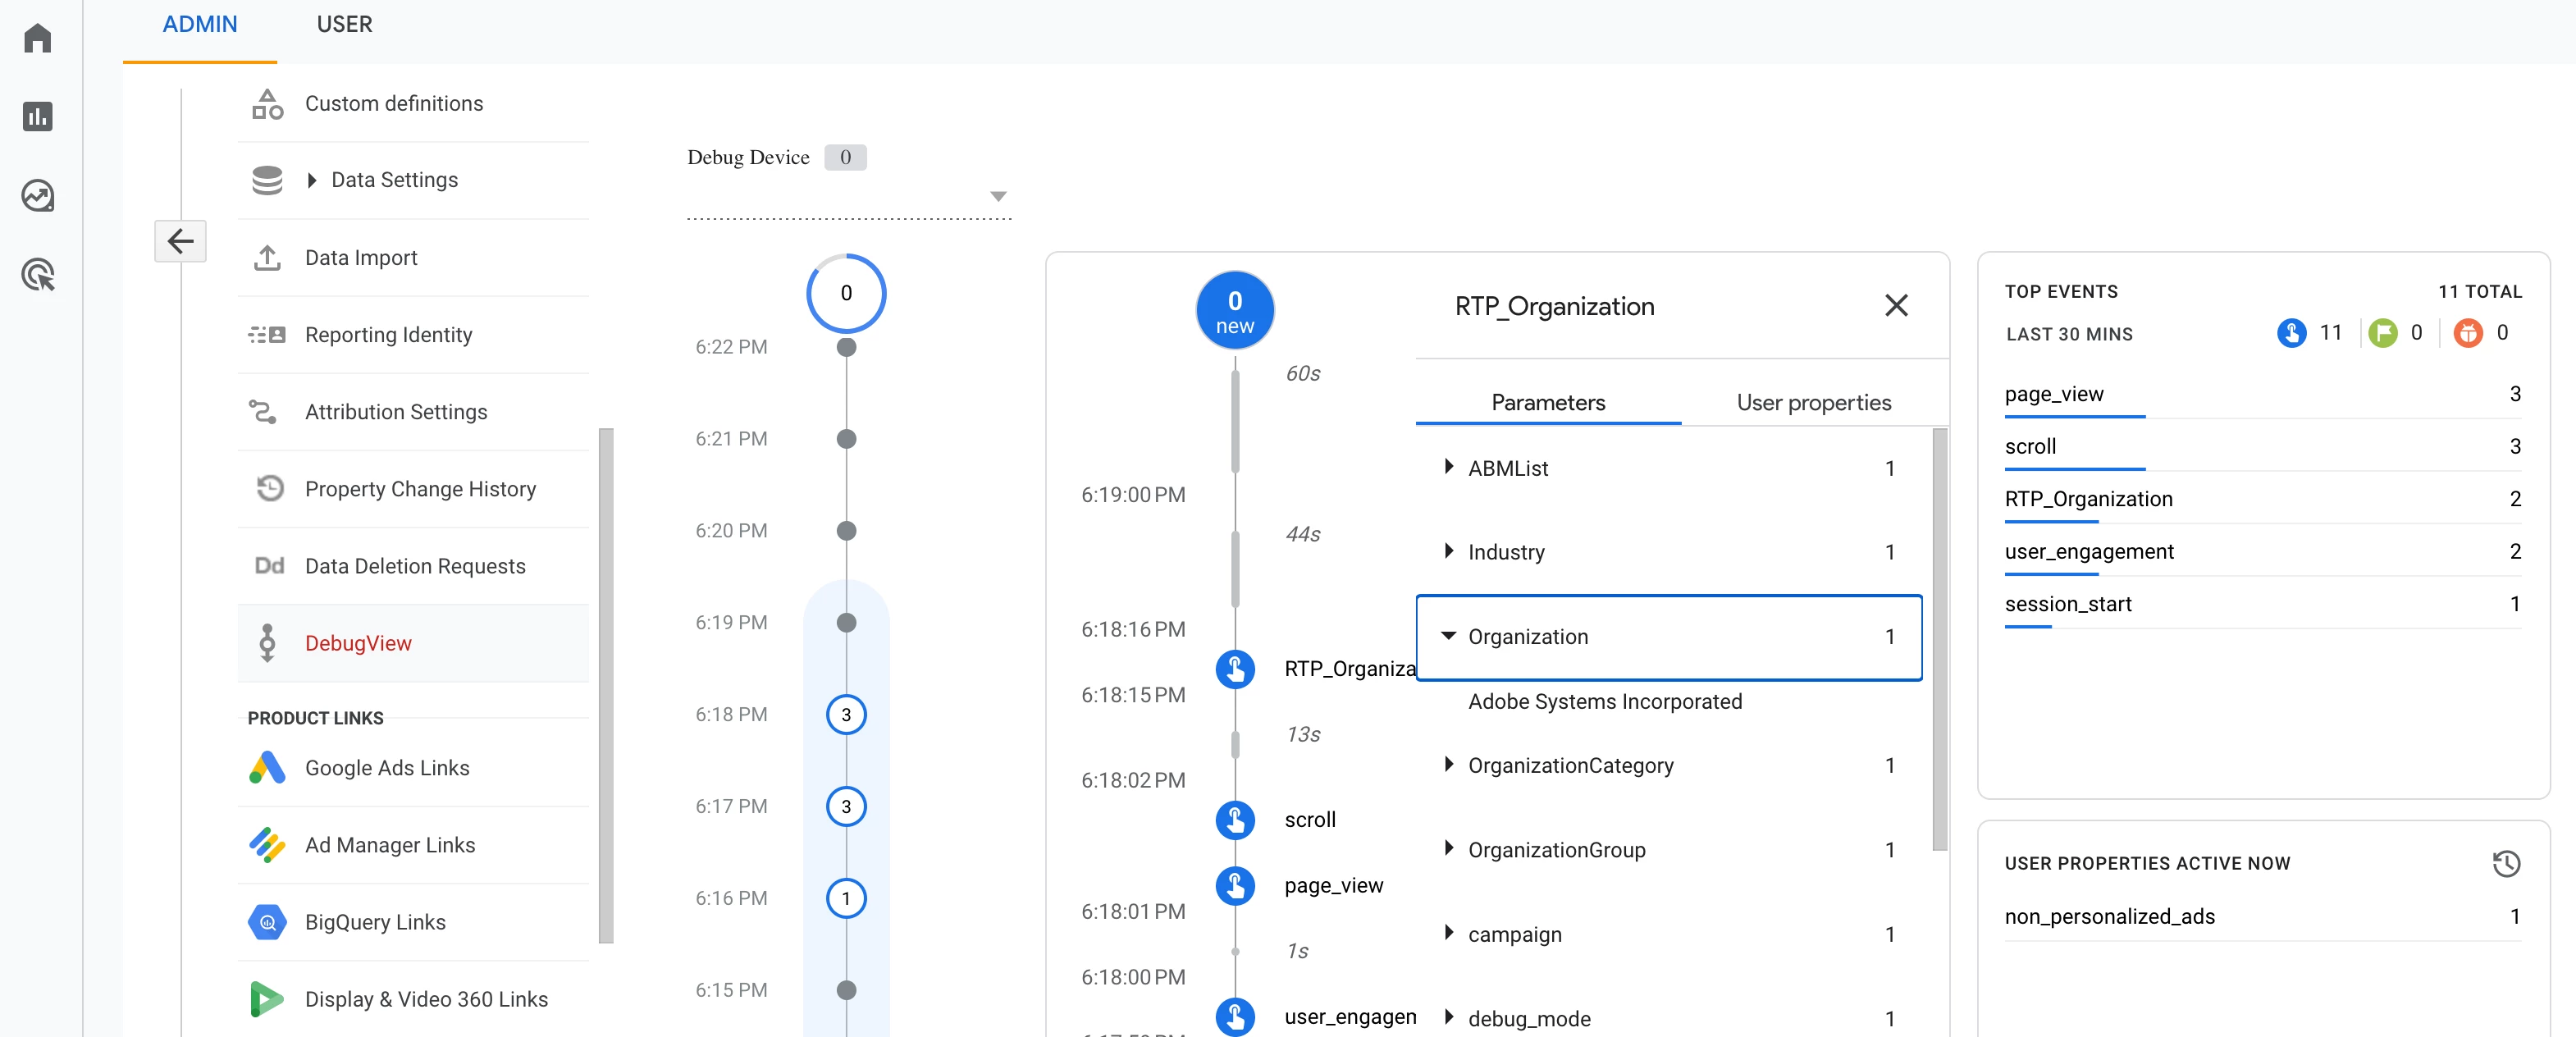Open the Explore icon in sidebar
The width and height of the screenshot is (2576, 1037).
coord(38,195)
